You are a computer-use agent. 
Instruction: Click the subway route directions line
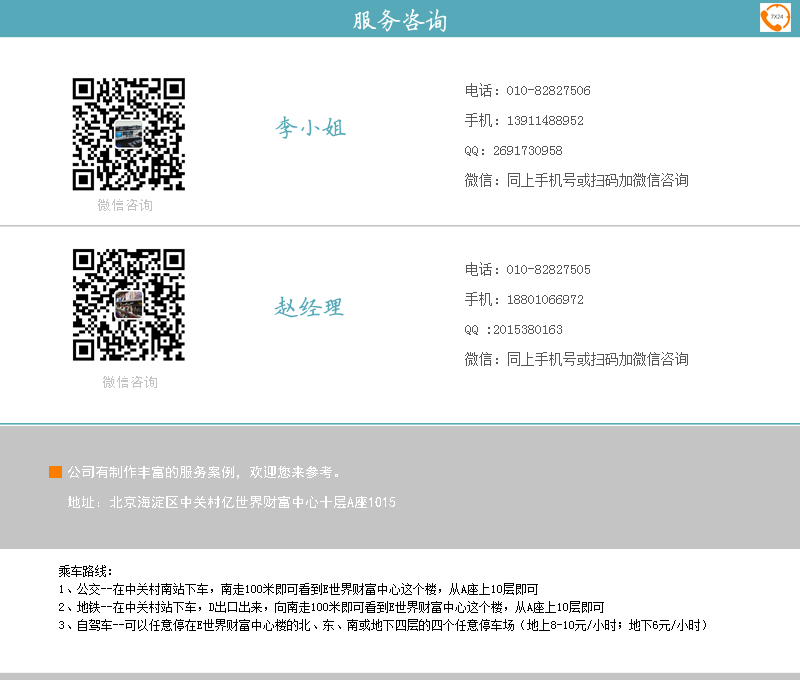(x=331, y=607)
